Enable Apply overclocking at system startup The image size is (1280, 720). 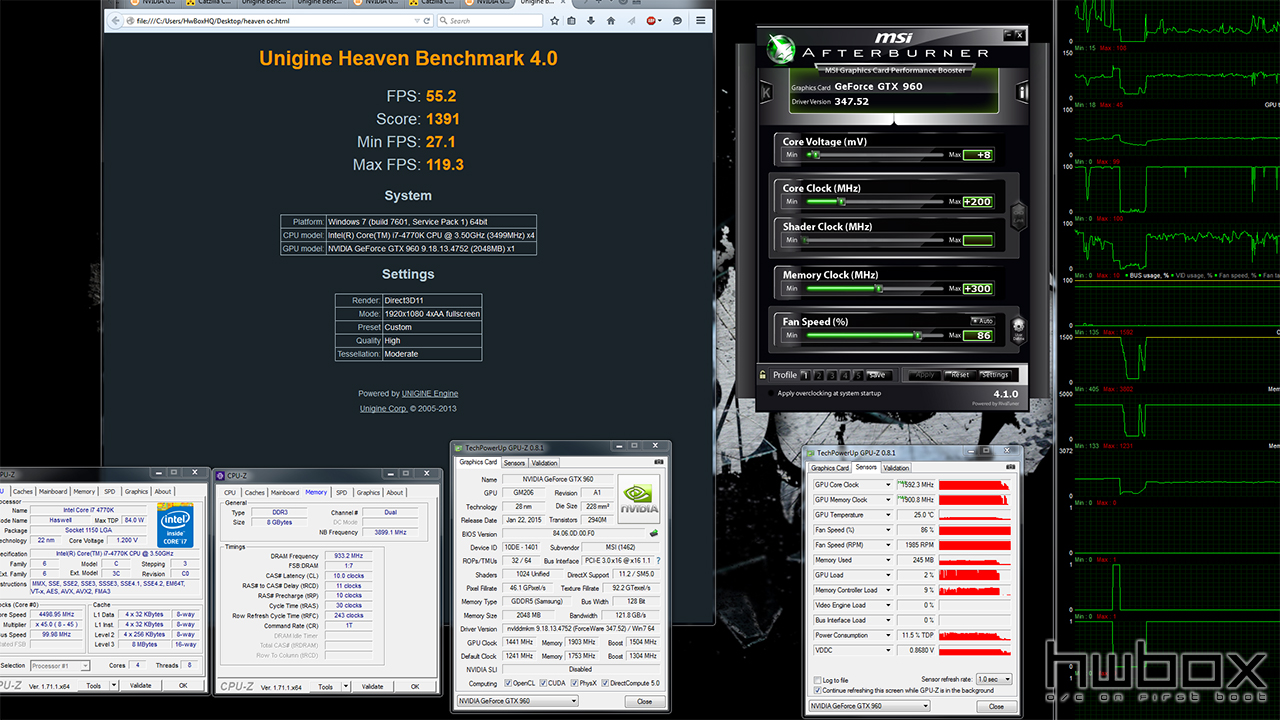pyautogui.click(x=770, y=393)
